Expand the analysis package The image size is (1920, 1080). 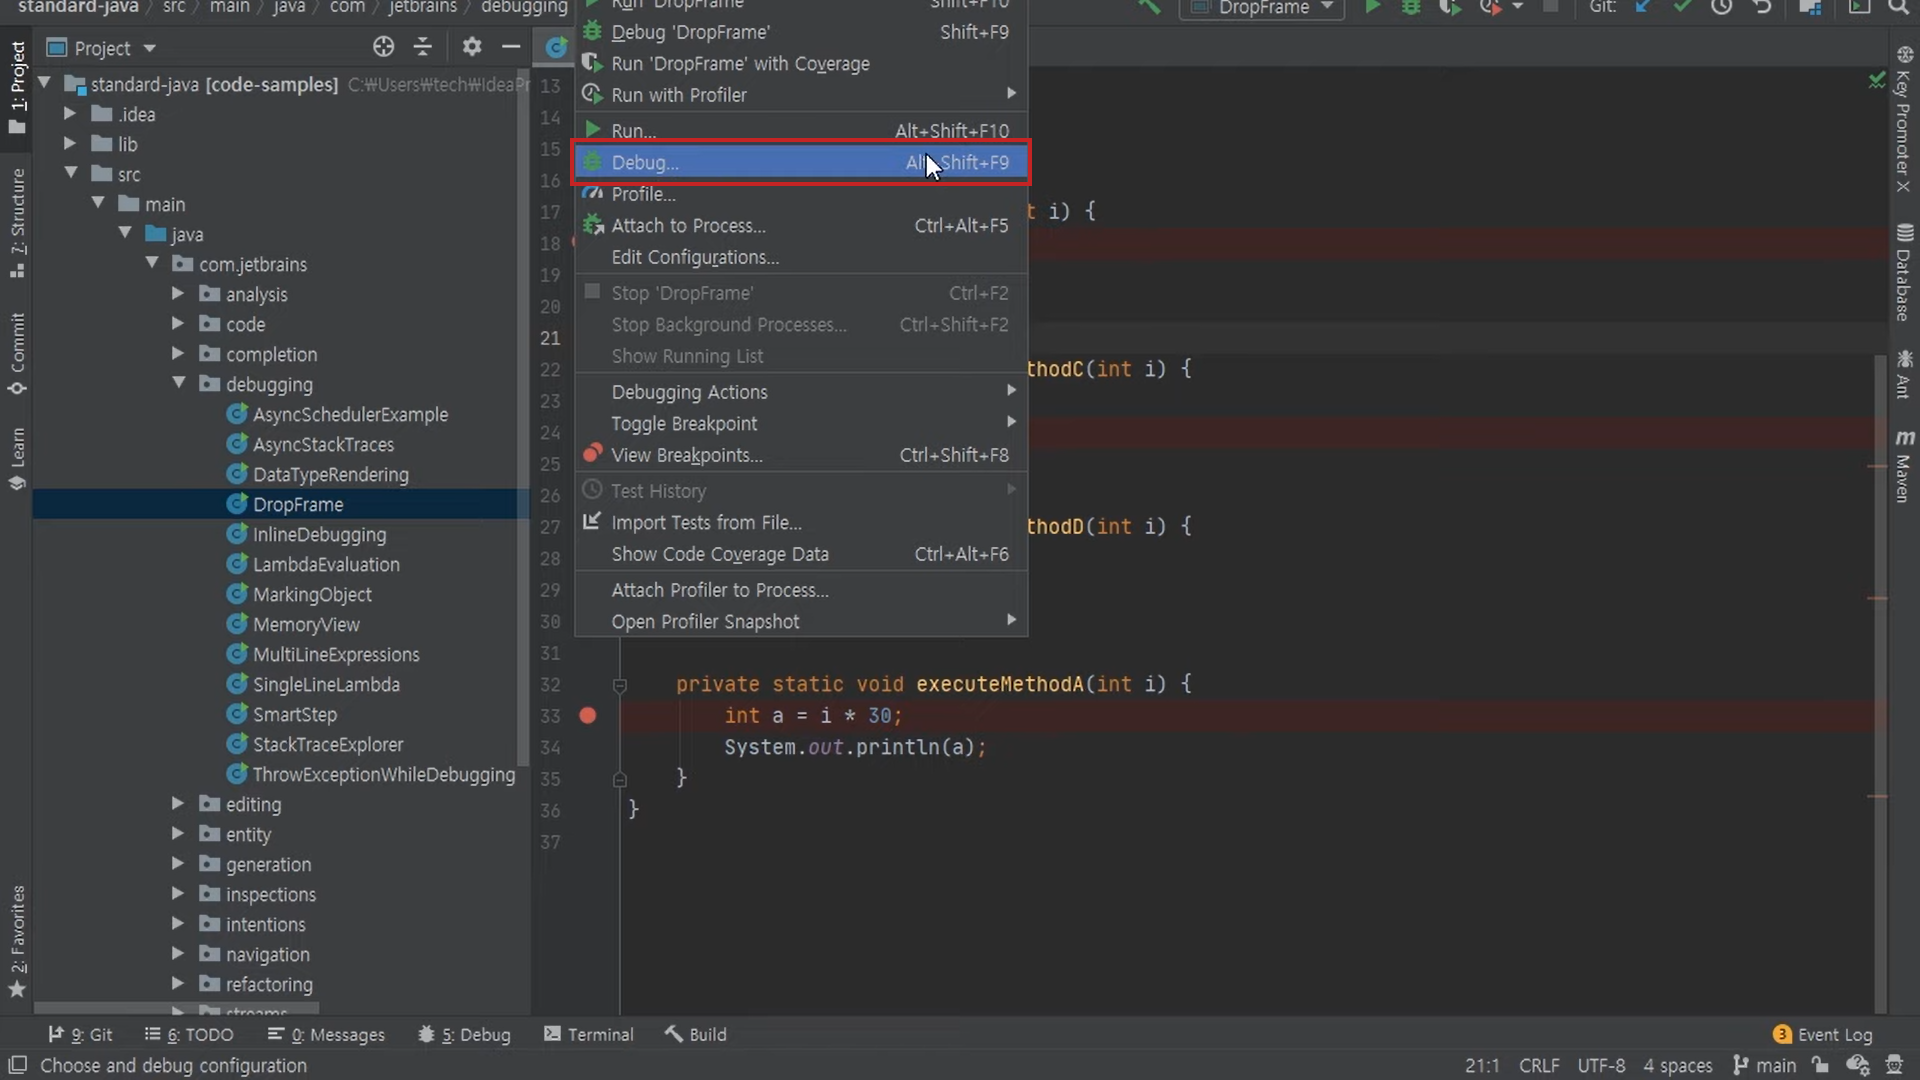pyautogui.click(x=178, y=294)
